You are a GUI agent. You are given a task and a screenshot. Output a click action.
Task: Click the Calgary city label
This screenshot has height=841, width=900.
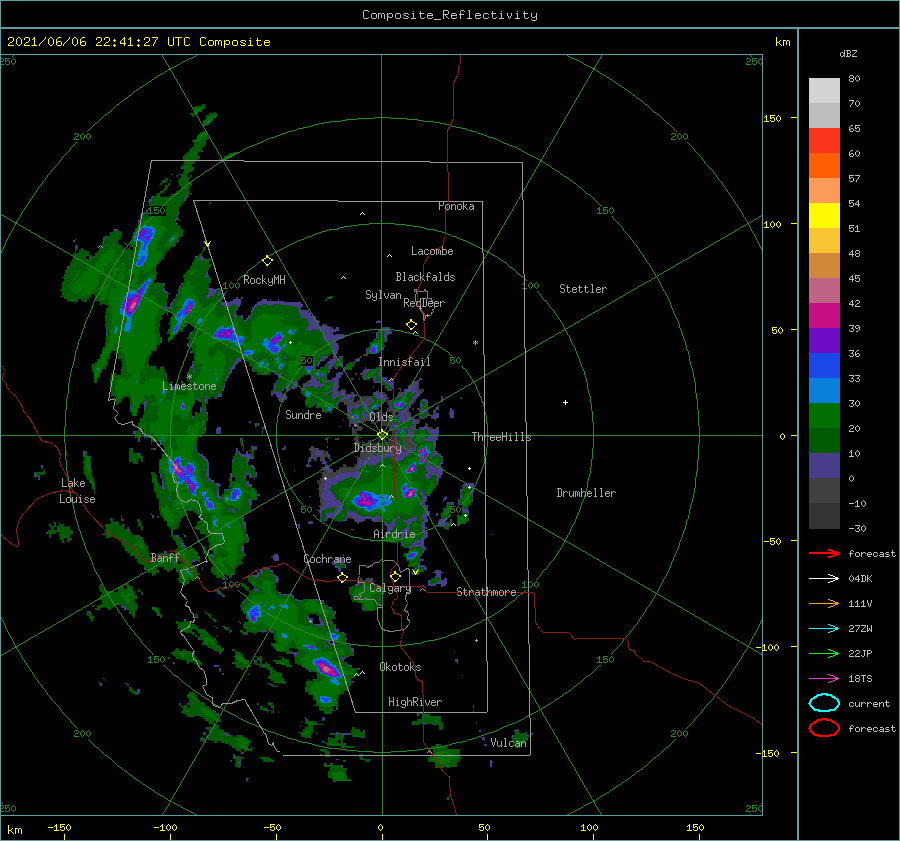pos(390,588)
